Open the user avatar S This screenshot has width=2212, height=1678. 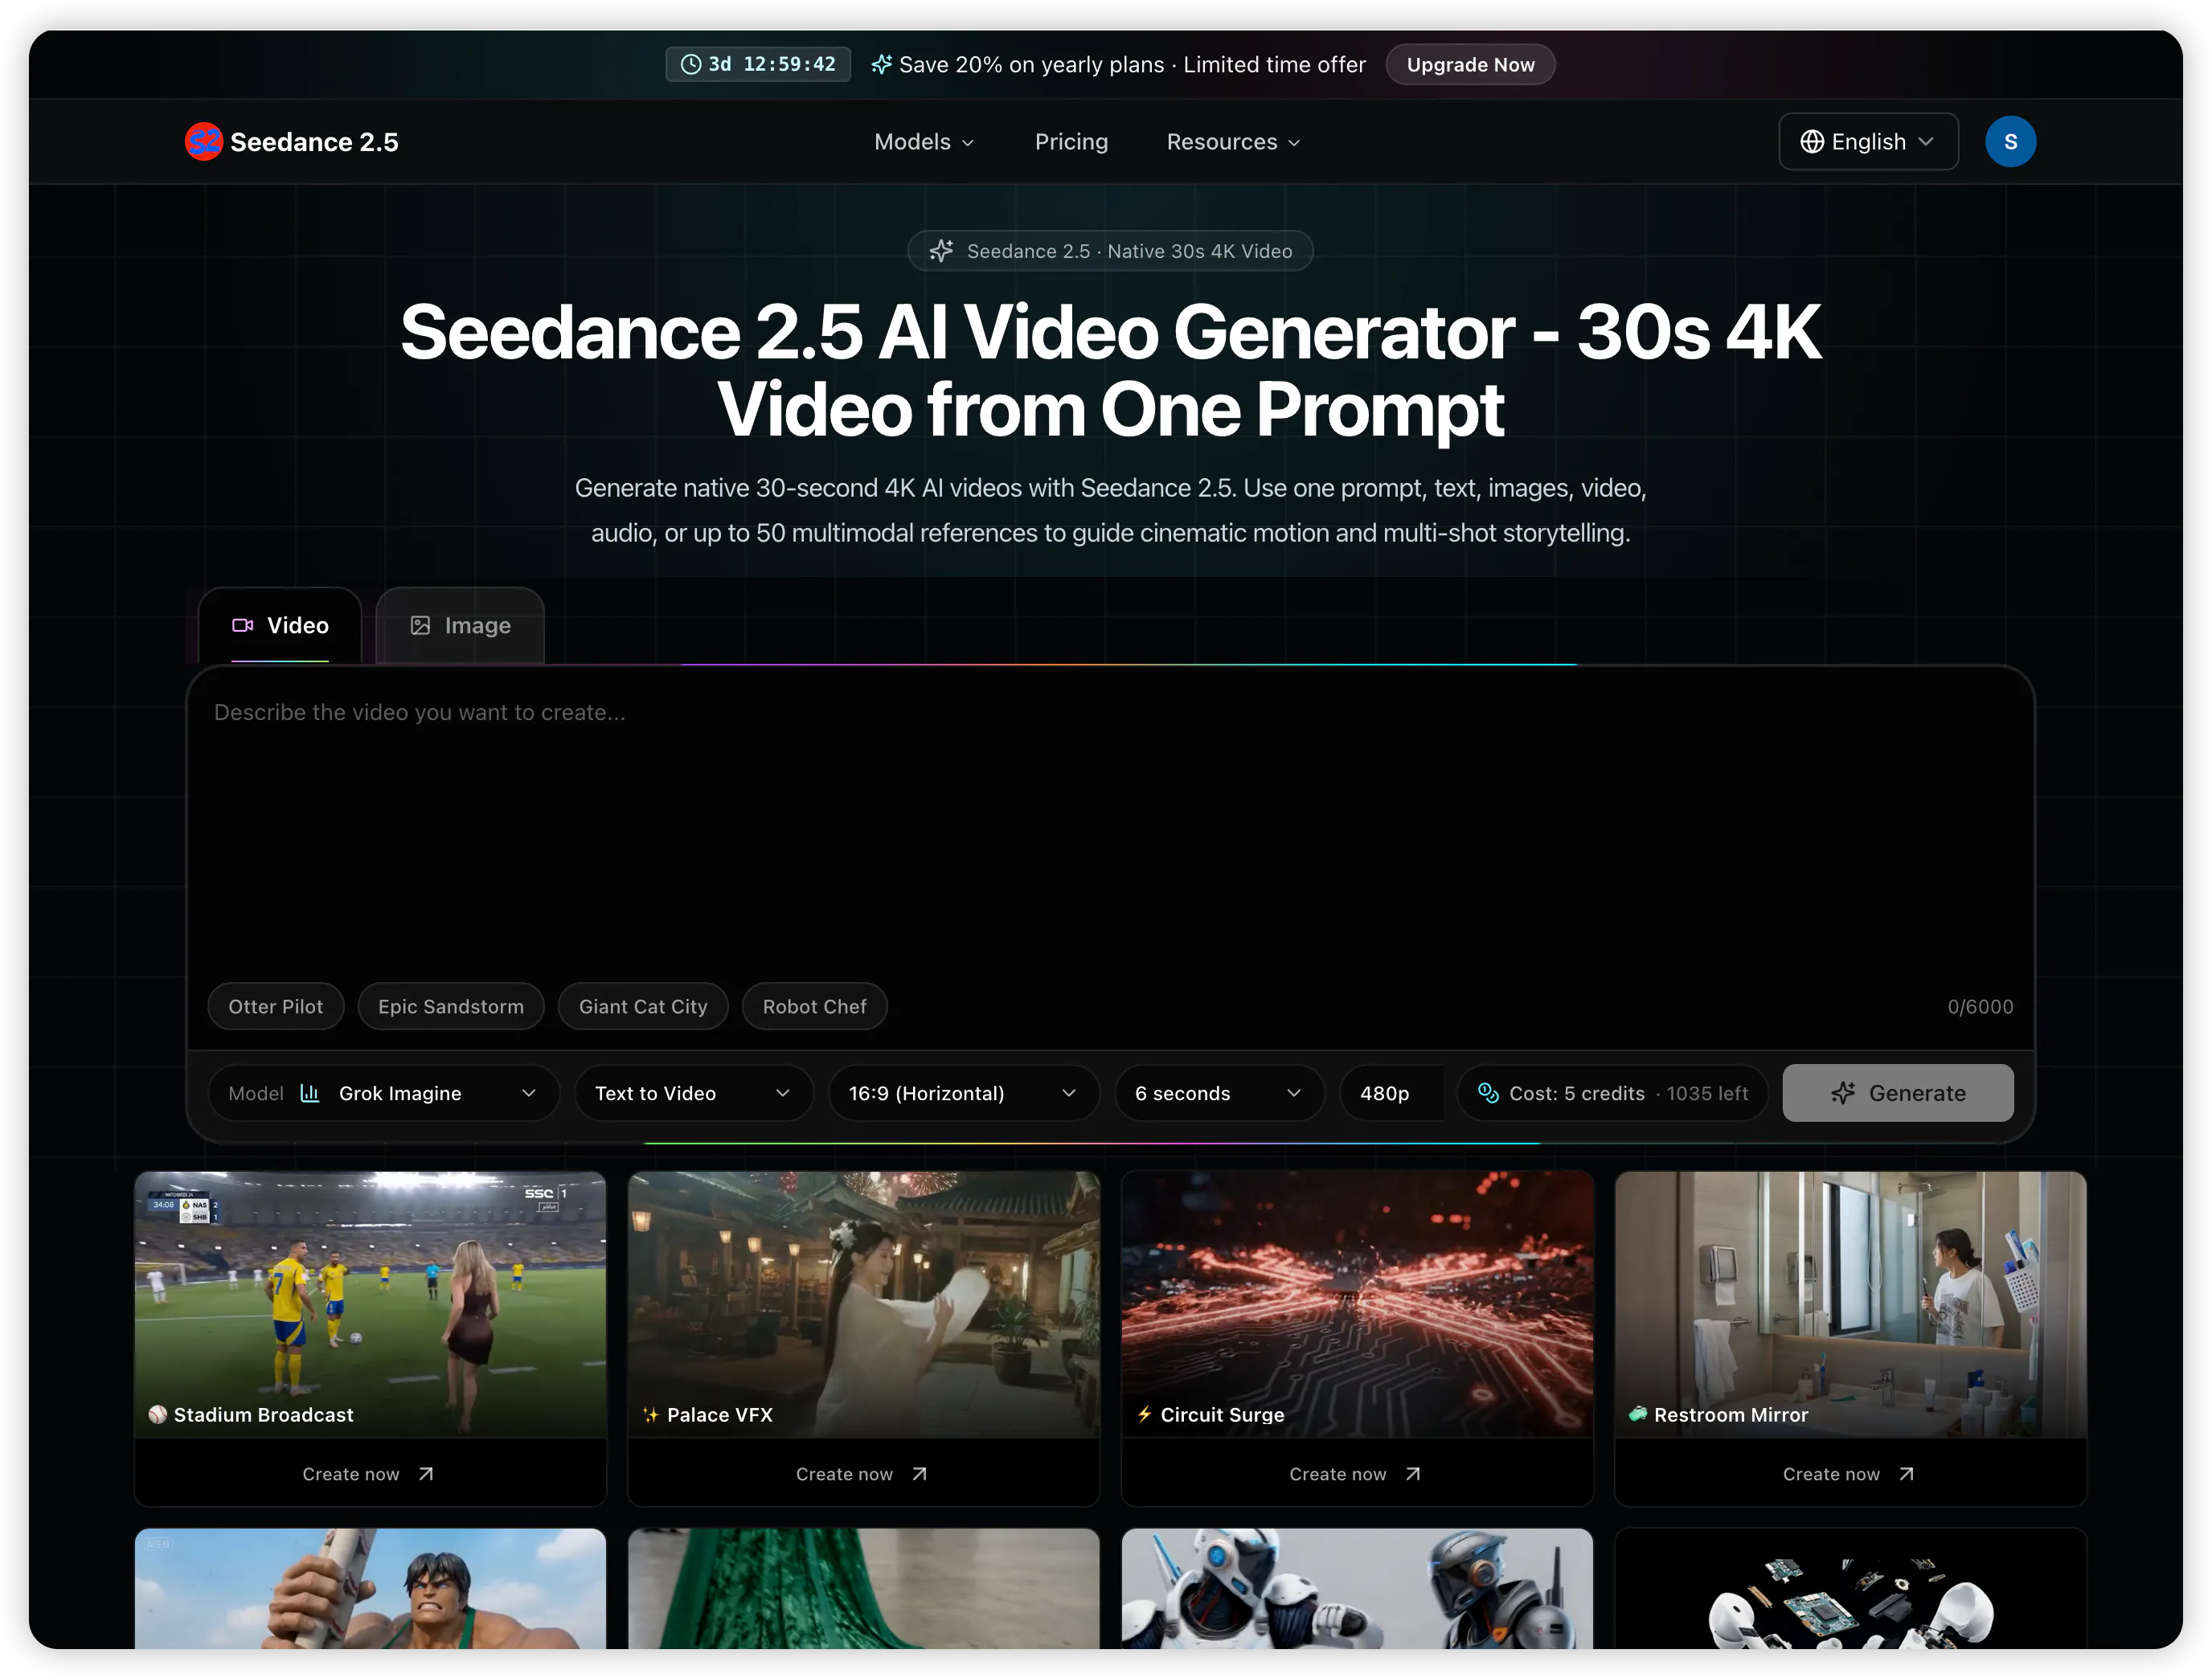pos(2010,142)
